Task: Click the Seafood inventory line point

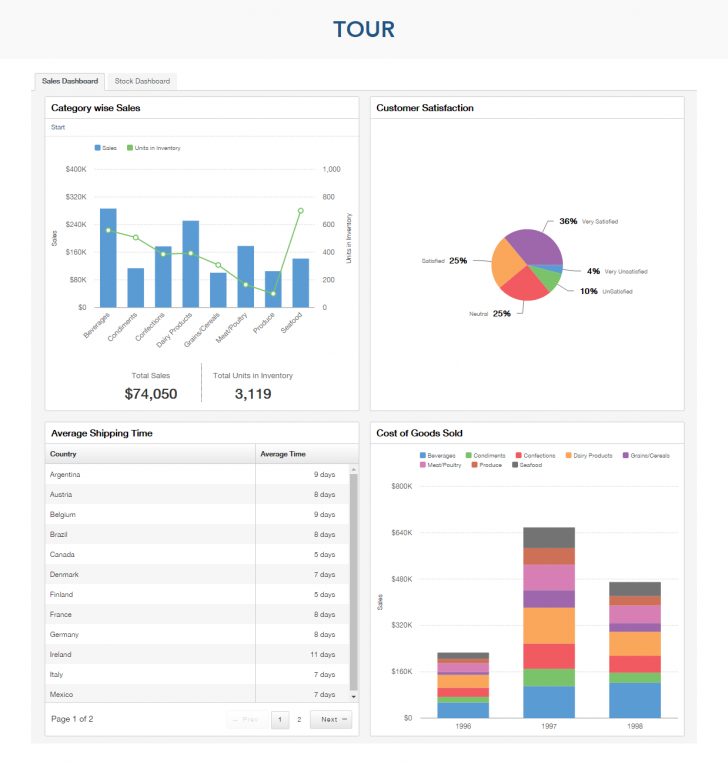Action: [x=301, y=211]
